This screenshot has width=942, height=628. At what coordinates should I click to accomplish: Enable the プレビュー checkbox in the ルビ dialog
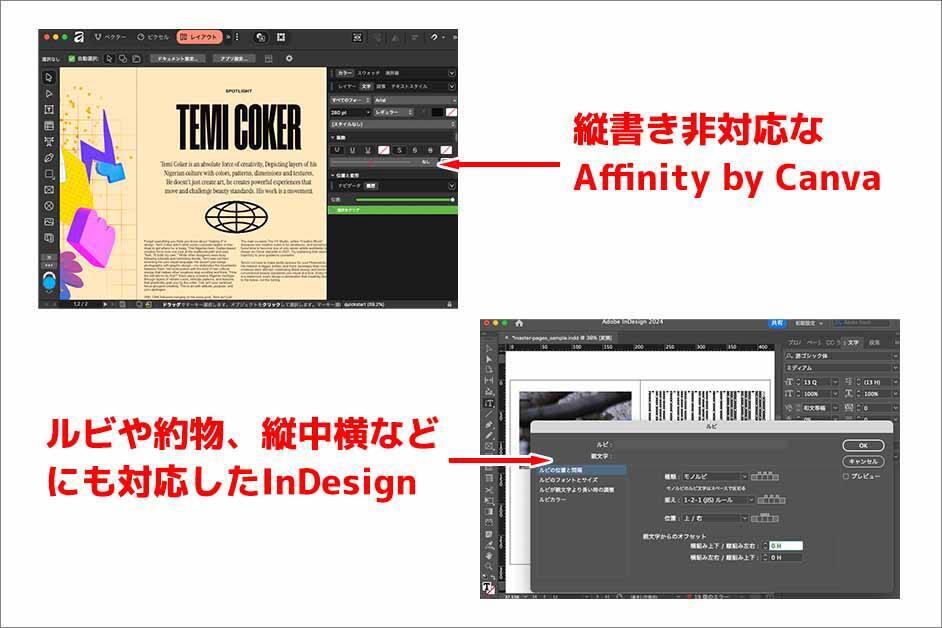coord(846,477)
